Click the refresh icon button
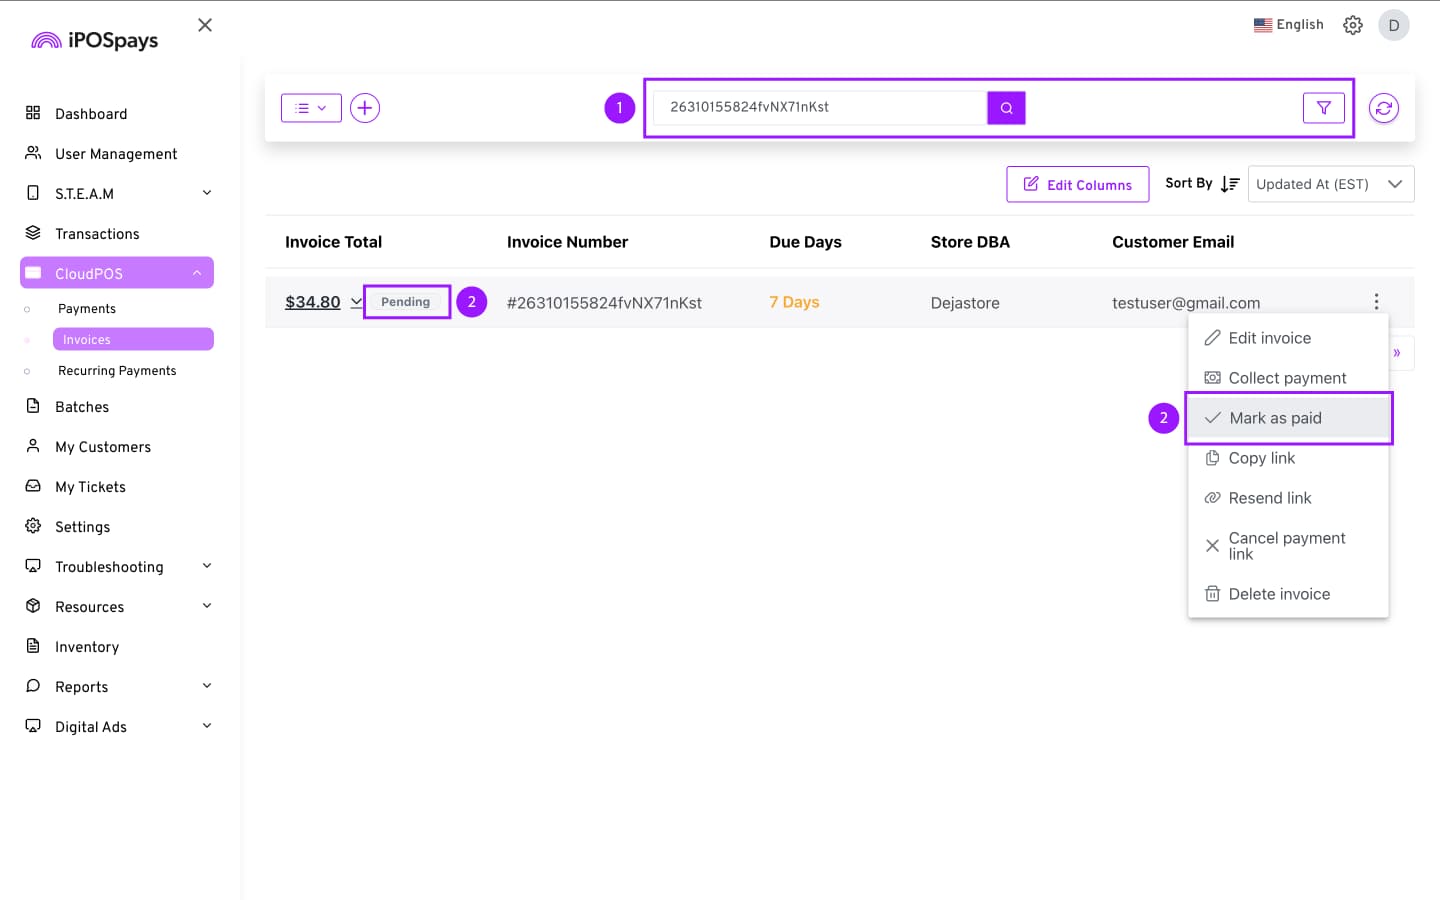 pyautogui.click(x=1383, y=108)
